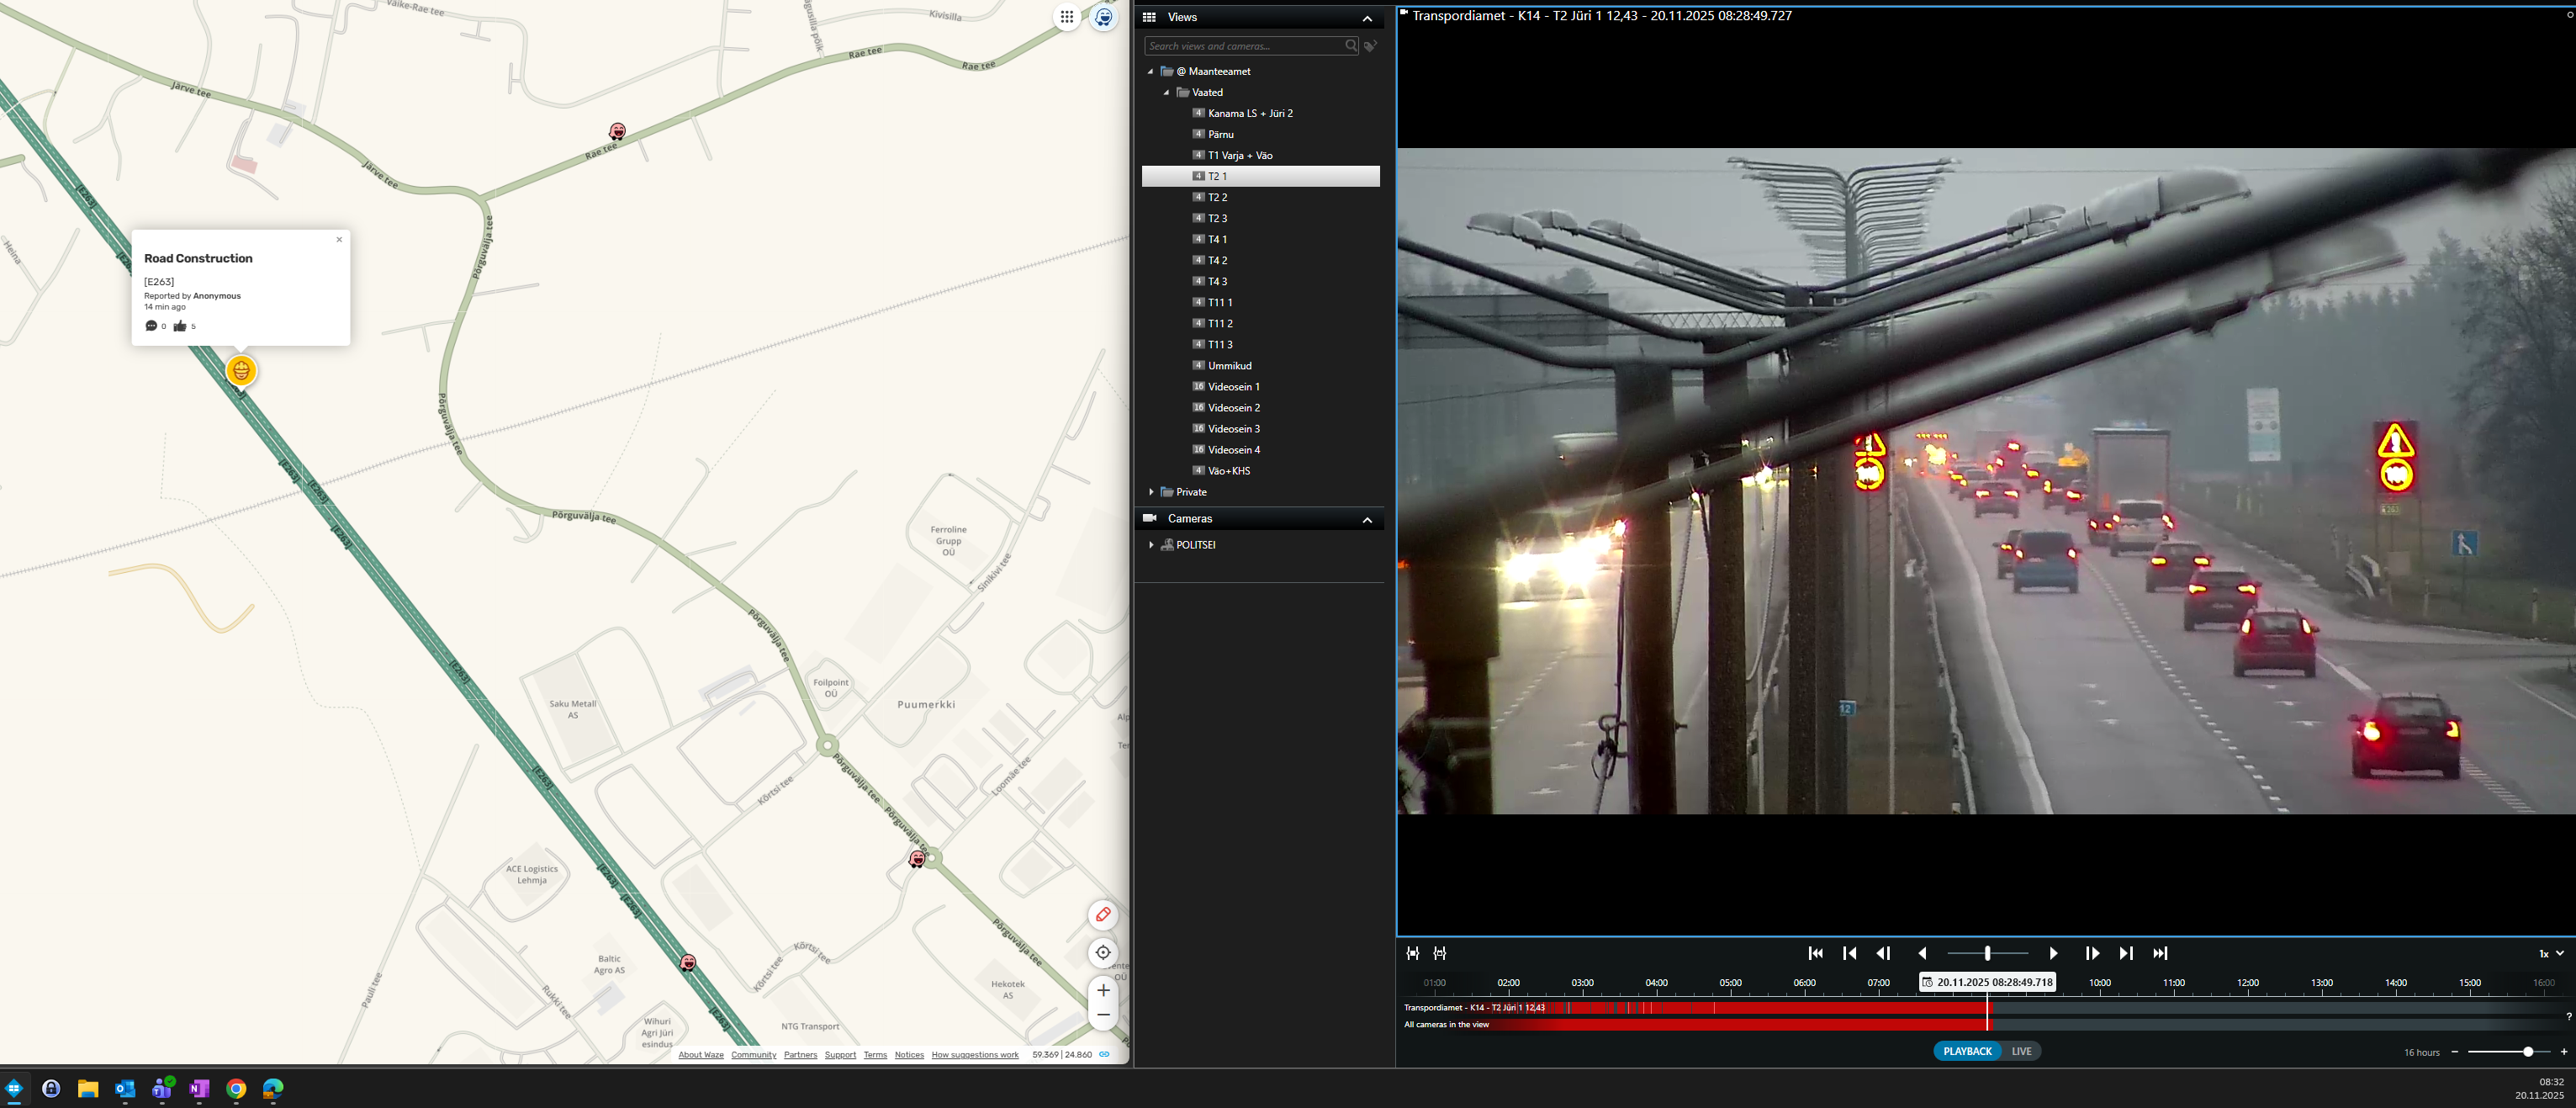Expand the POLITSEI camera group

click(1151, 545)
